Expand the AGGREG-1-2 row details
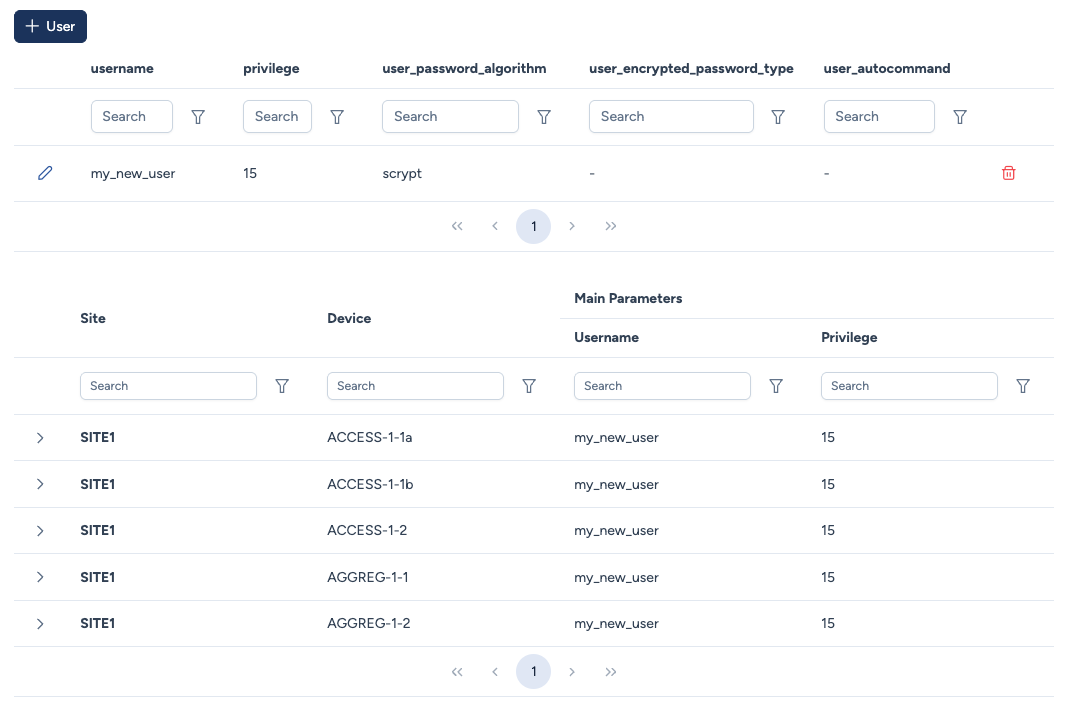This screenshot has width=1069, height=701. 40,624
